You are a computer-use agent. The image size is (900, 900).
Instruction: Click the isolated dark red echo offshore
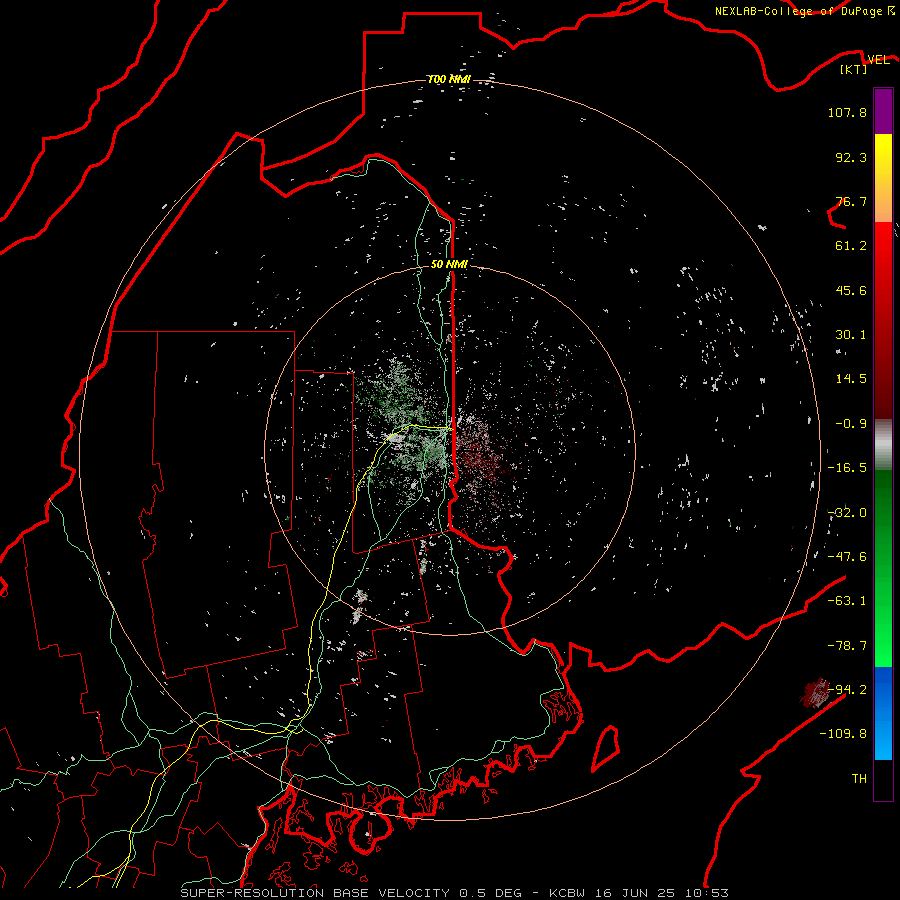815,693
